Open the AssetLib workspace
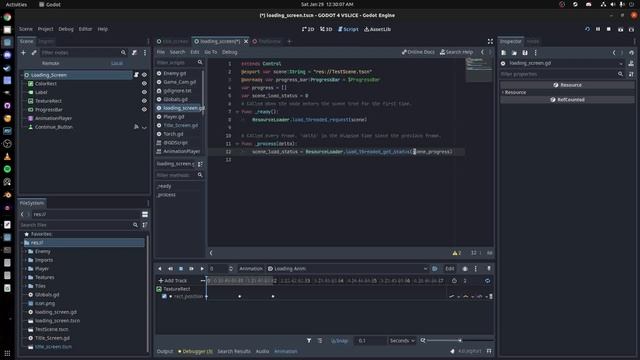 tap(378, 29)
